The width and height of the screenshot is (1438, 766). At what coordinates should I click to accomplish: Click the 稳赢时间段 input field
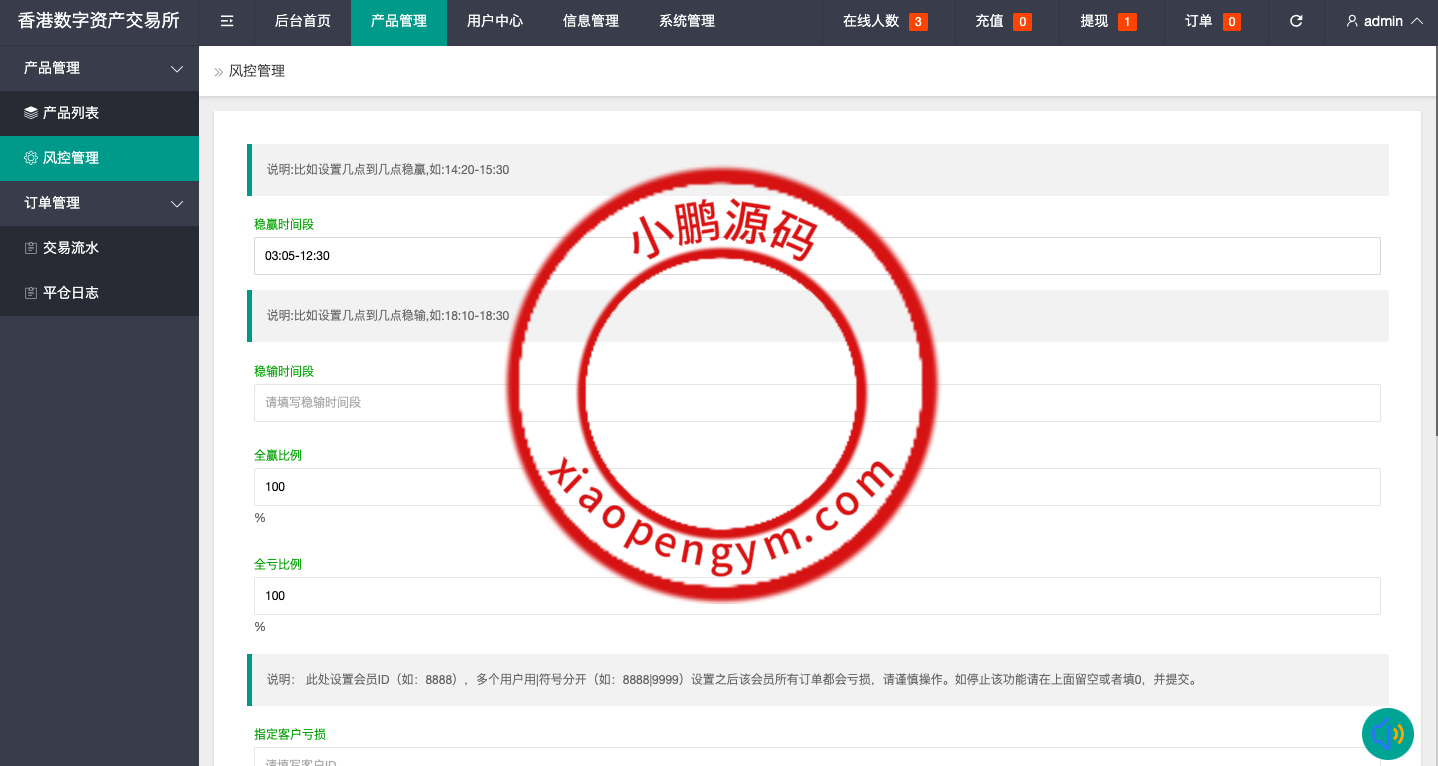point(817,256)
